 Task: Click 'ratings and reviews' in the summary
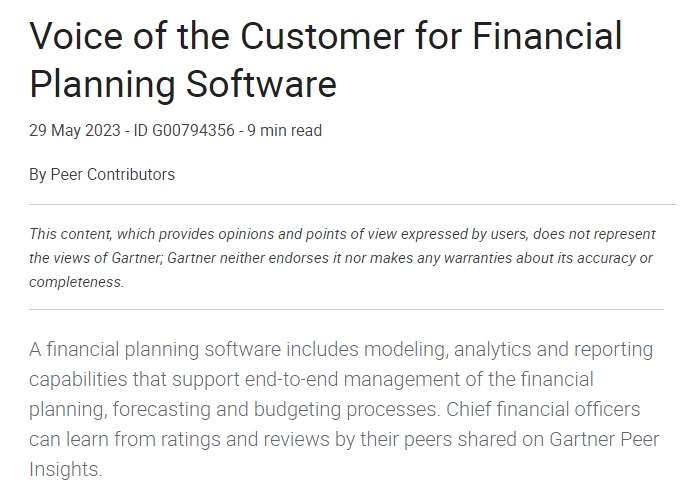pos(245,440)
